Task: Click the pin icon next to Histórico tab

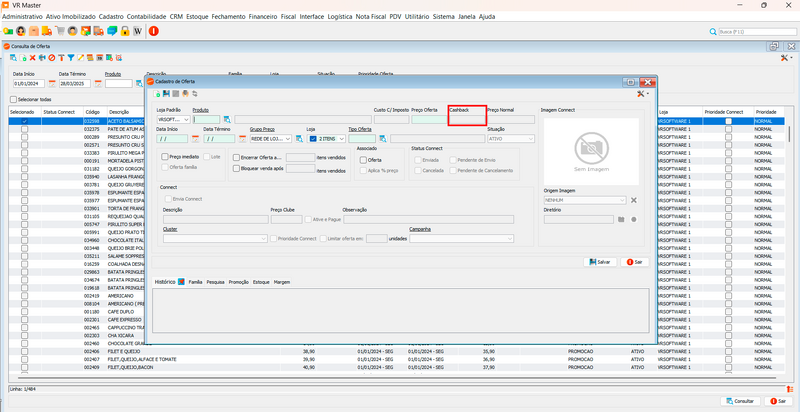Action: tap(181, 281)
